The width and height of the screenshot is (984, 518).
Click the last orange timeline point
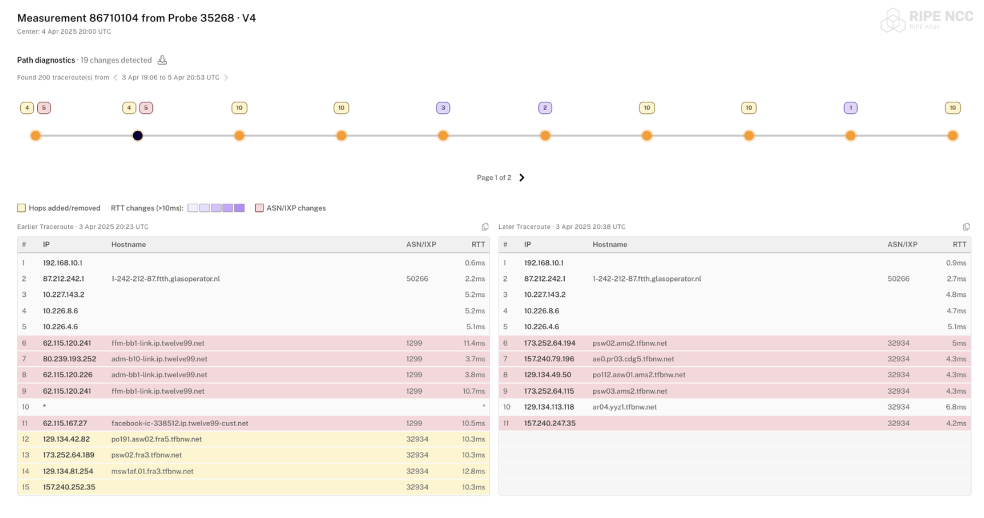point(952,135)
